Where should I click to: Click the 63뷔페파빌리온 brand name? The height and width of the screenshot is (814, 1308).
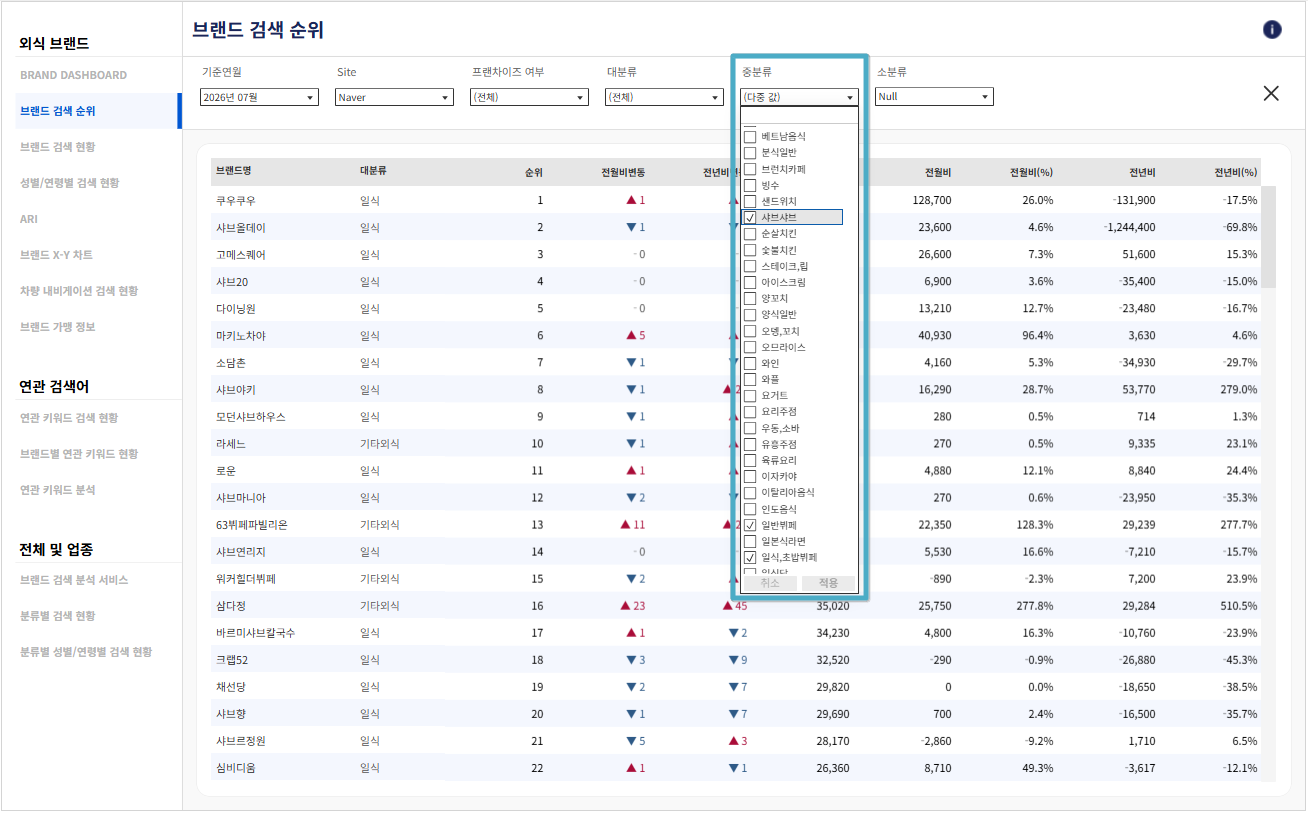(251, 524)
